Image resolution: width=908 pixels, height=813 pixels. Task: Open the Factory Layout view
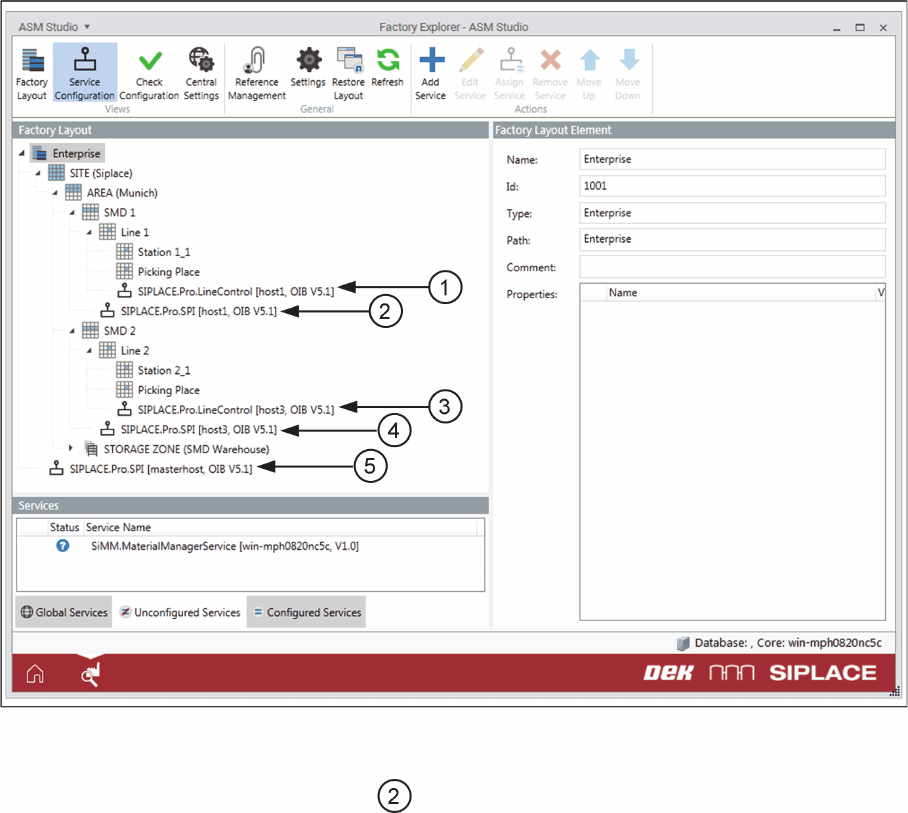(x=32, y=74)
